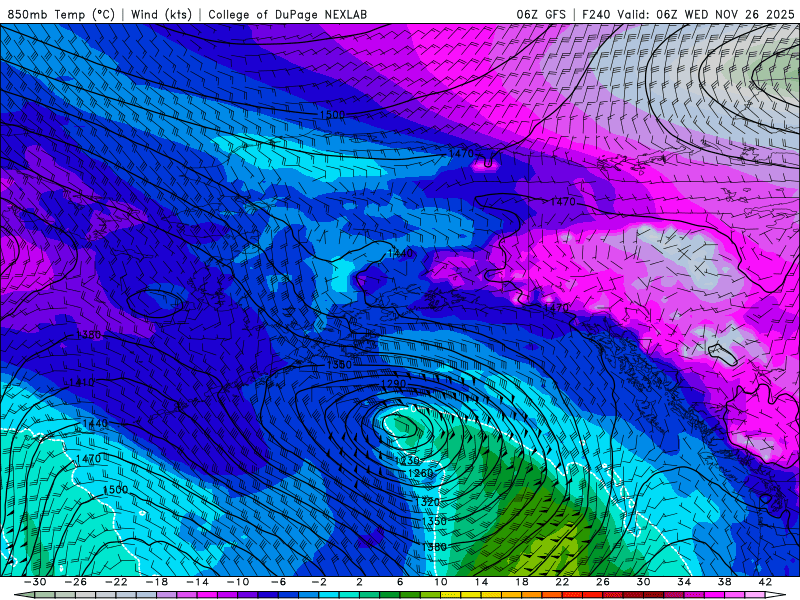This screenshot has width=800, height=600.
Task: Click the 1290 height contour label
Action: pos(393,384)
